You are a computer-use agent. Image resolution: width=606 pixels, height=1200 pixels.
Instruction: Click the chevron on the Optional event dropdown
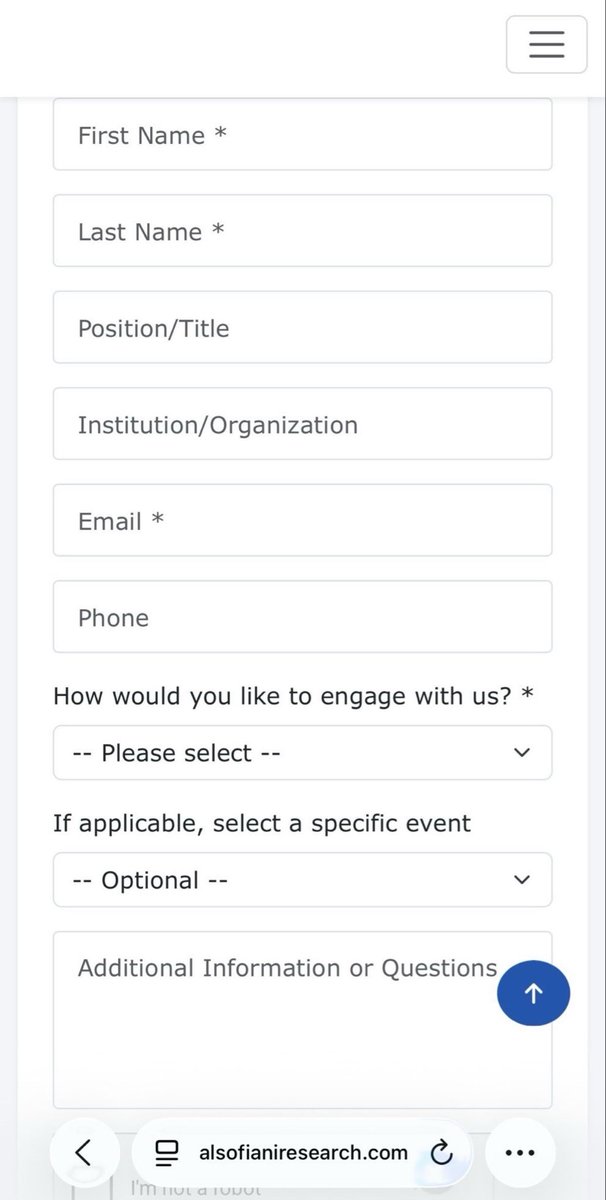pyautogui.click(x=521, y=880)
